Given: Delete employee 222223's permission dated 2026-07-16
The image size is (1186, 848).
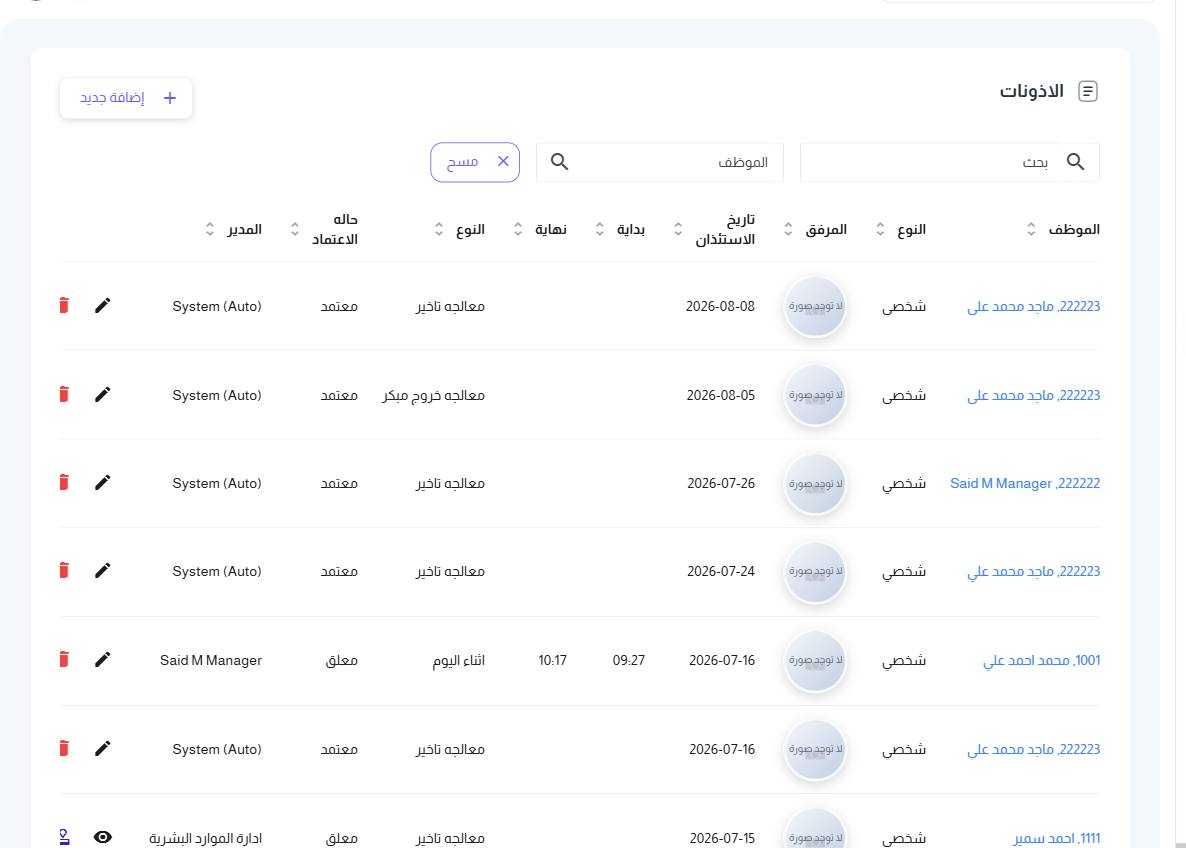Looking at the screenshot, I should [x=64, y=749].
